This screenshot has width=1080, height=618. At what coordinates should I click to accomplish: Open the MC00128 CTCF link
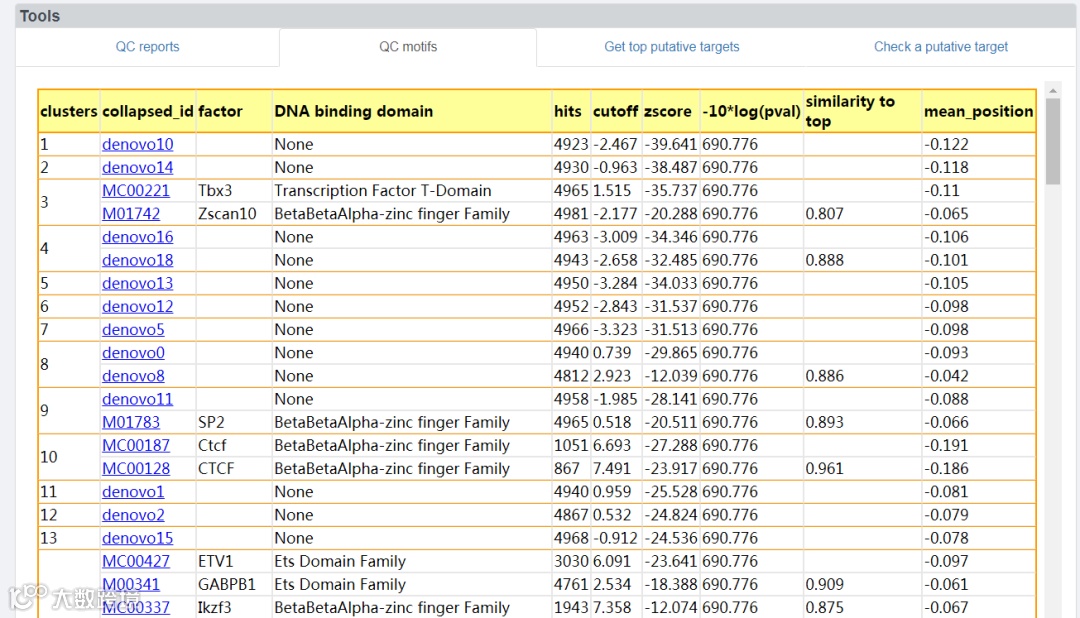136,468
